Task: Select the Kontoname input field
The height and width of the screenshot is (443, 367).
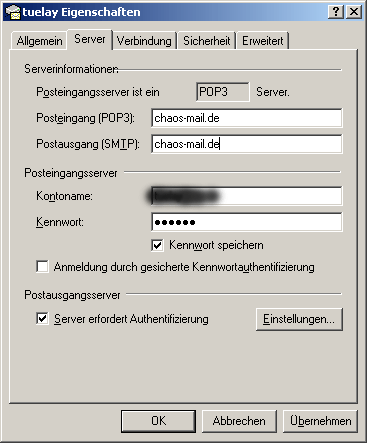Action: [247, 196]
